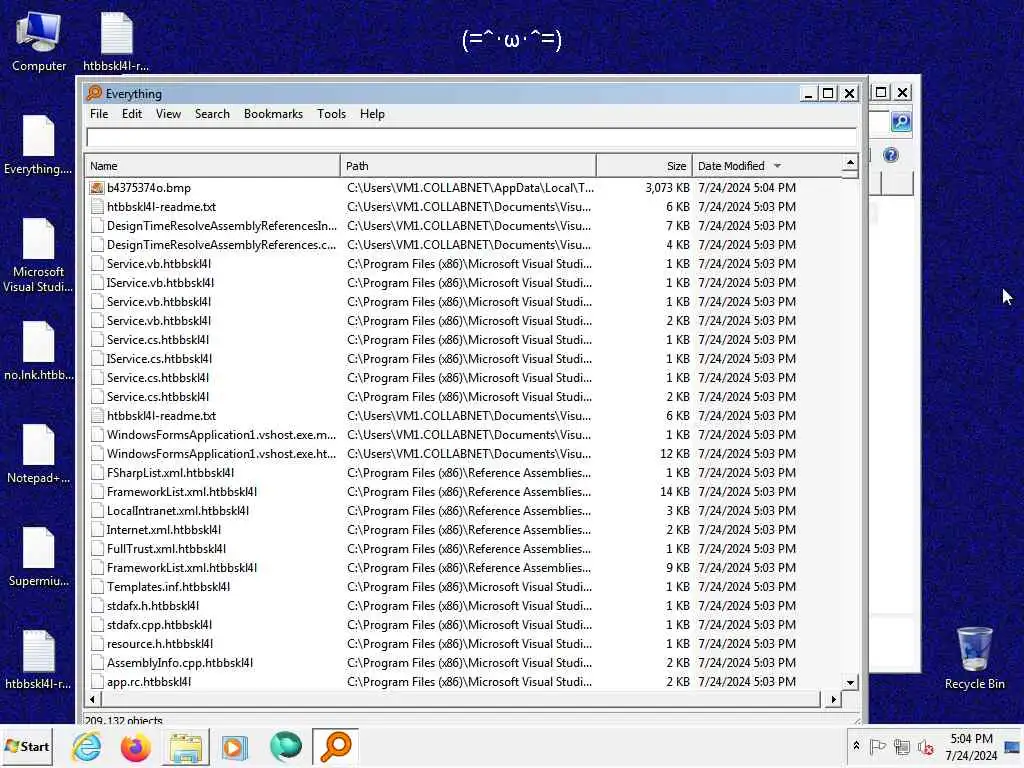Select Templates.inf.htbbskl4l row
Image resolution: width=1024 pixels, height=768 pixels.
tap(464, 587)
